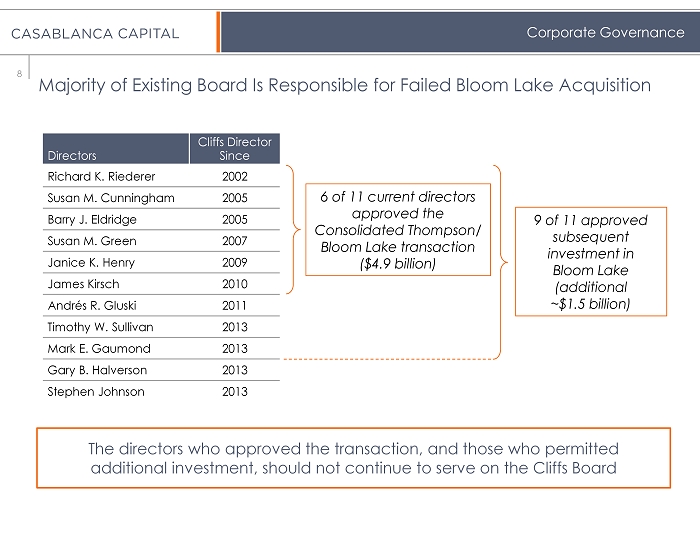
Task: Select the Corporate Governance header label
Action: click(x=605, y=33)
